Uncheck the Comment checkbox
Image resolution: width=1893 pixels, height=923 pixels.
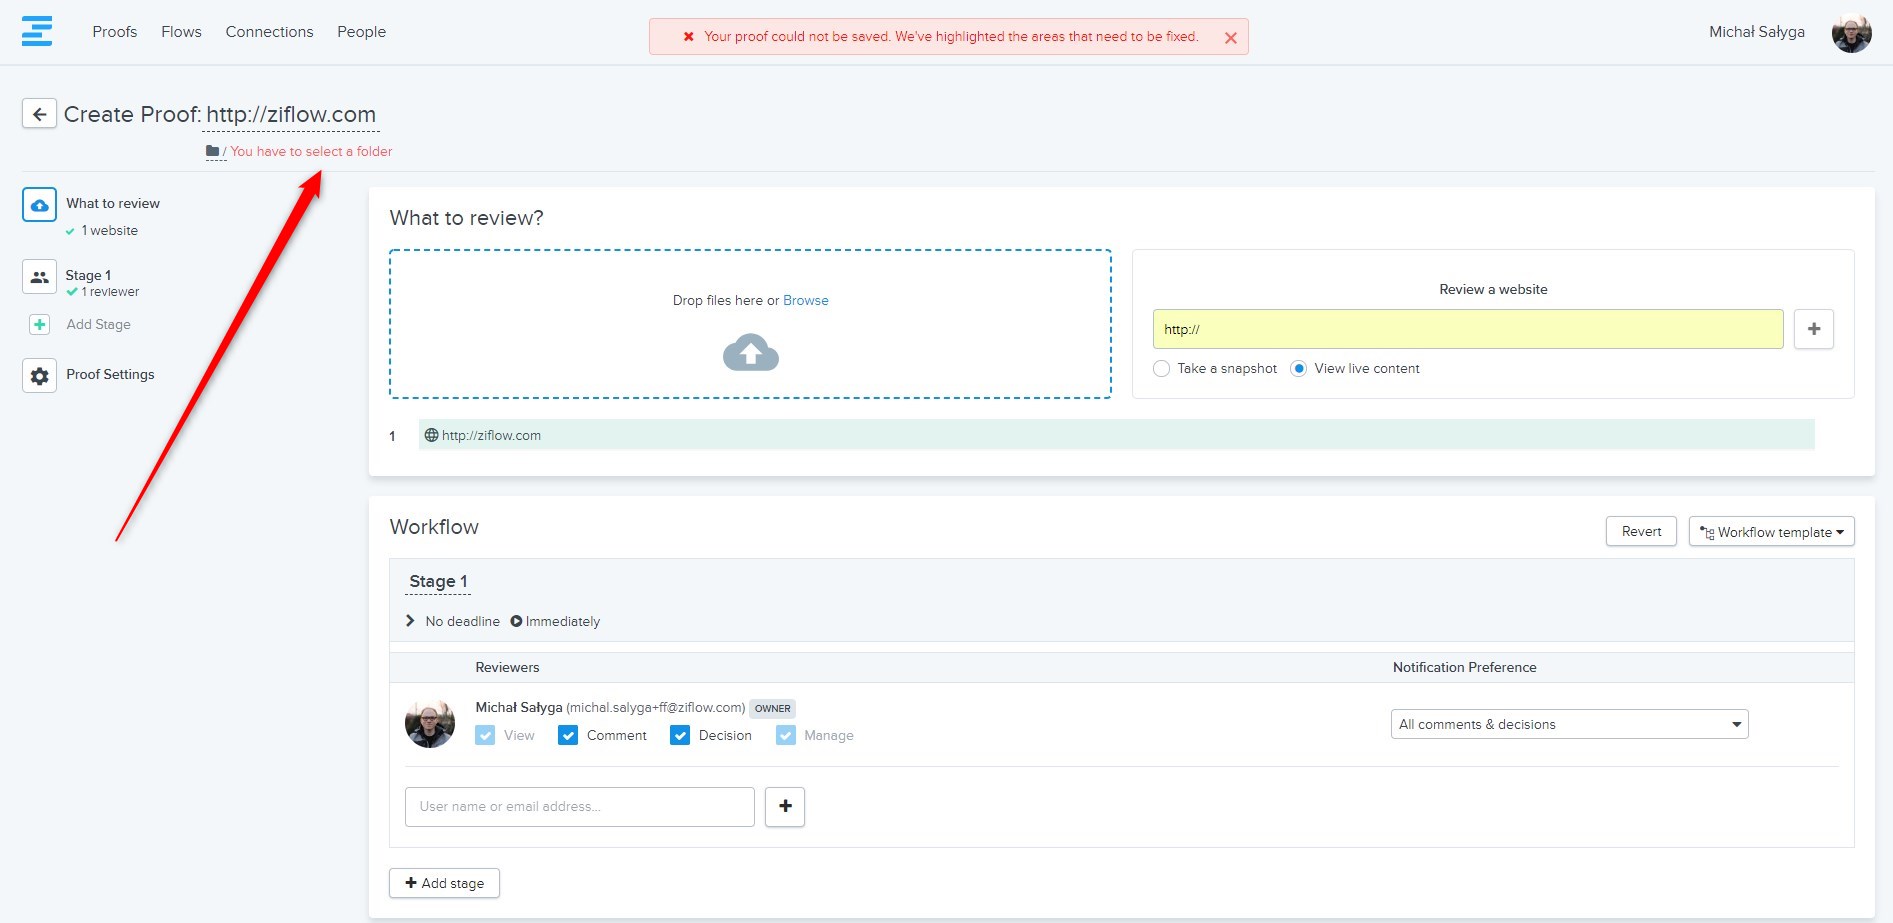pyautogui.click(x=568, y=736)
